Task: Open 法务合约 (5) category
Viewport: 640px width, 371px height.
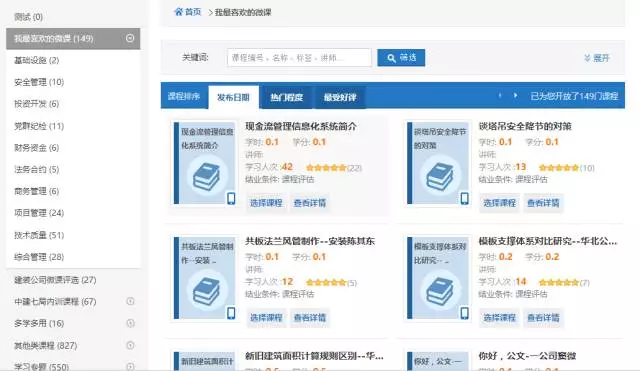Action: (x=37, y=169)
